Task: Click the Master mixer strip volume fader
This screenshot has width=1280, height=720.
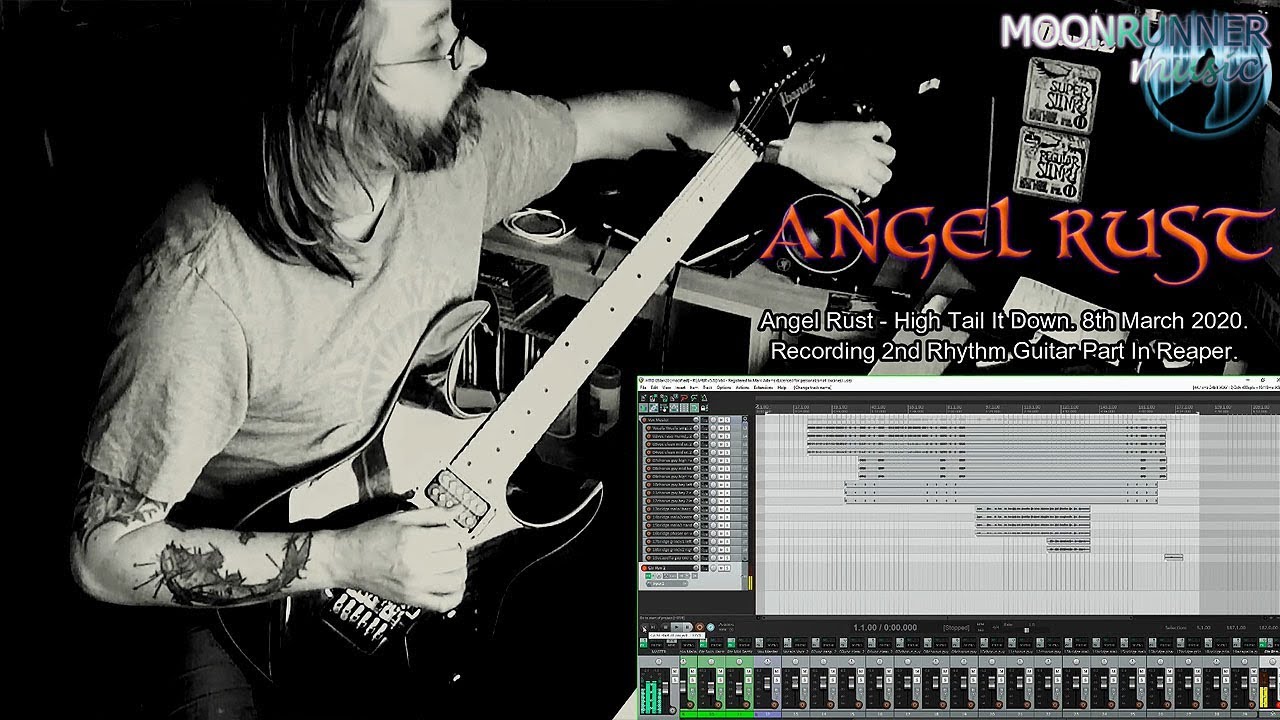Action: tap(665, 688)
